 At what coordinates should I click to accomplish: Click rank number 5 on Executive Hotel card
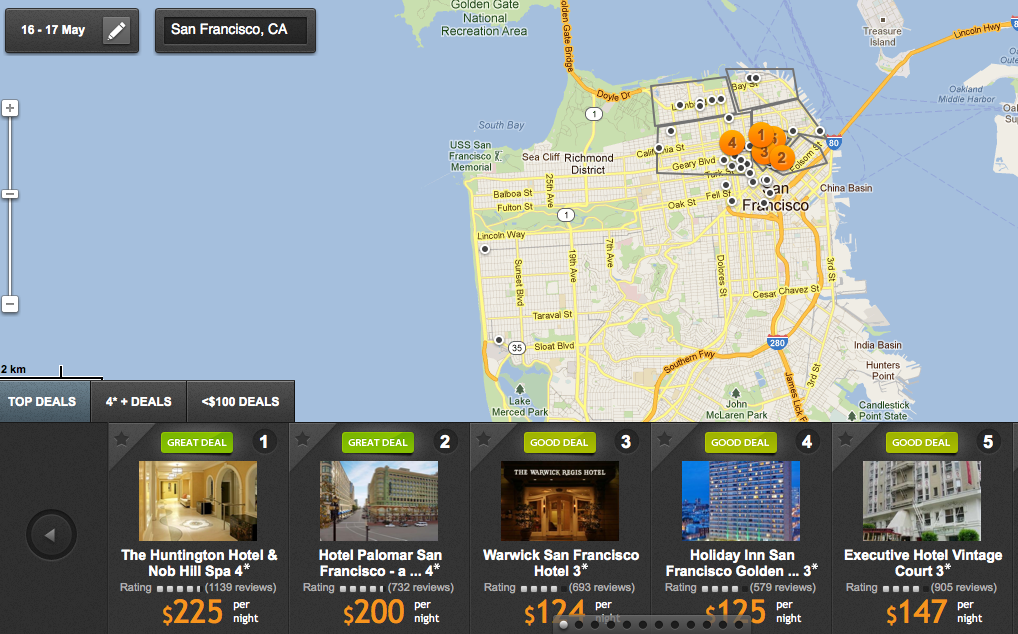[x=988, y=442]
